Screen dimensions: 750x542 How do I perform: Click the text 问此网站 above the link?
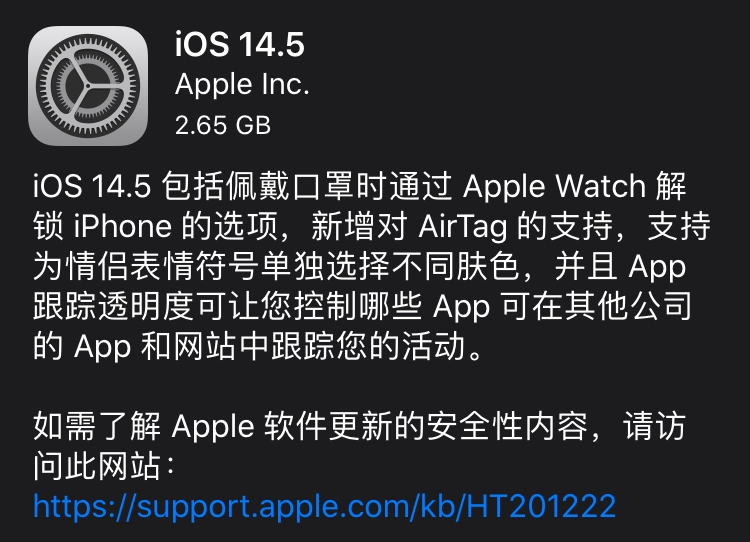click(x=97, y=466)
